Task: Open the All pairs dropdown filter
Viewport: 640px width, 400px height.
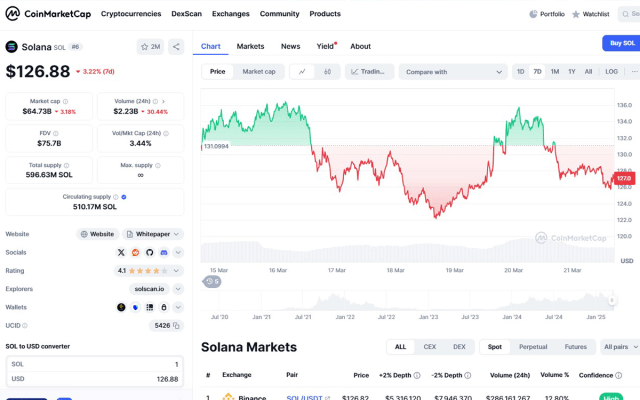Action: point(619,347)
